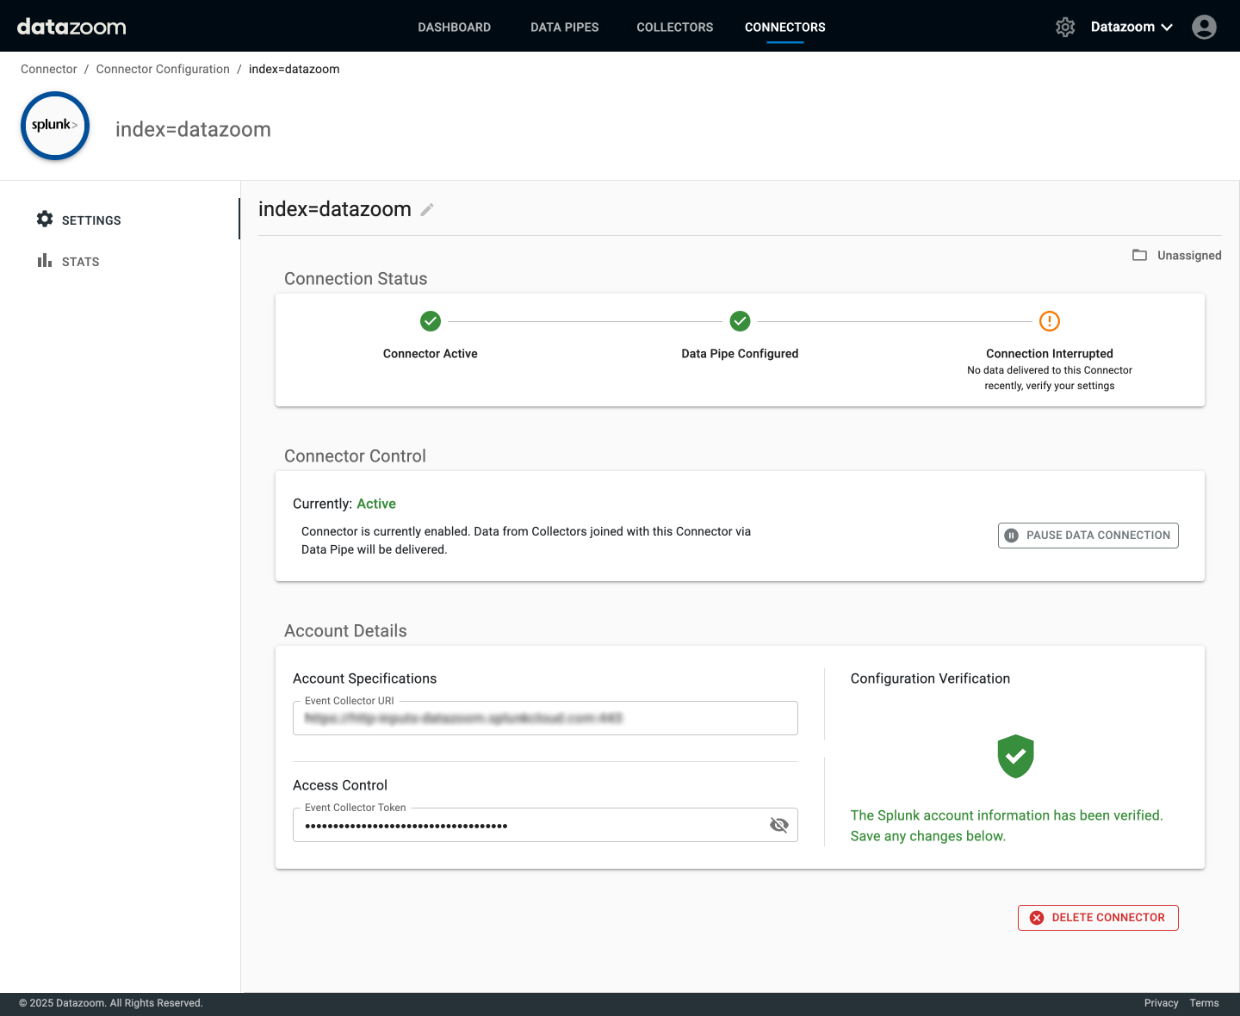
Task: Click the Delete Connector button
Action: click(1098, 917)
